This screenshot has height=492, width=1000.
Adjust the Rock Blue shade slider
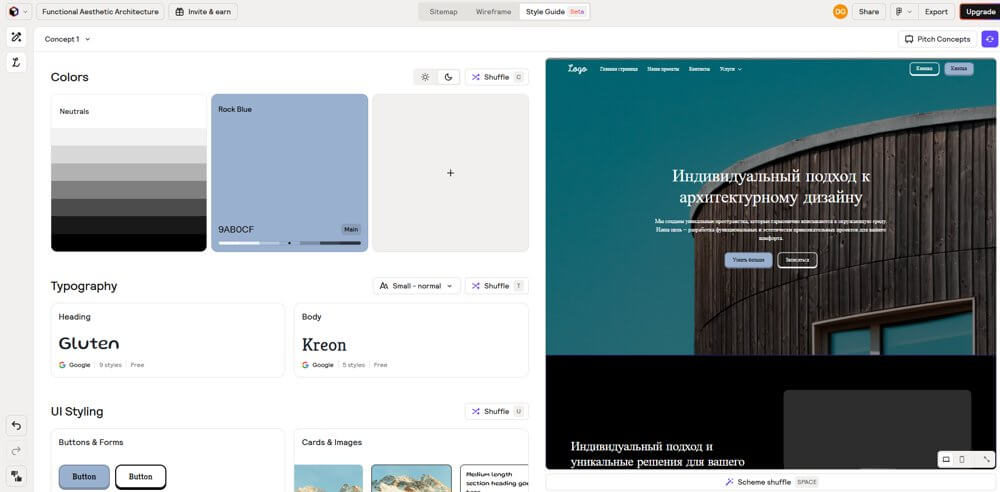(290, 243)
